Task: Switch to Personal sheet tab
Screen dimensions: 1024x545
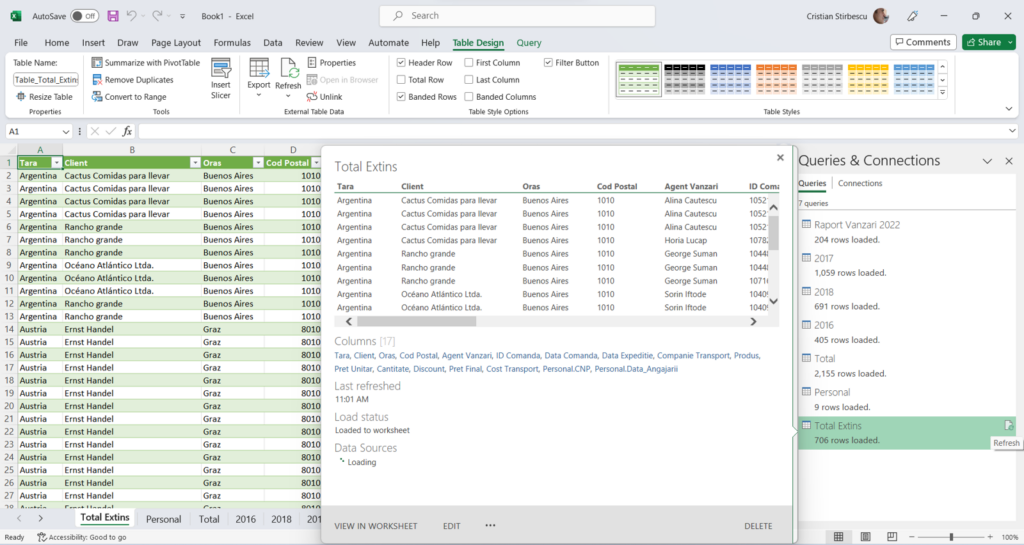Action: tap(163, 519)
